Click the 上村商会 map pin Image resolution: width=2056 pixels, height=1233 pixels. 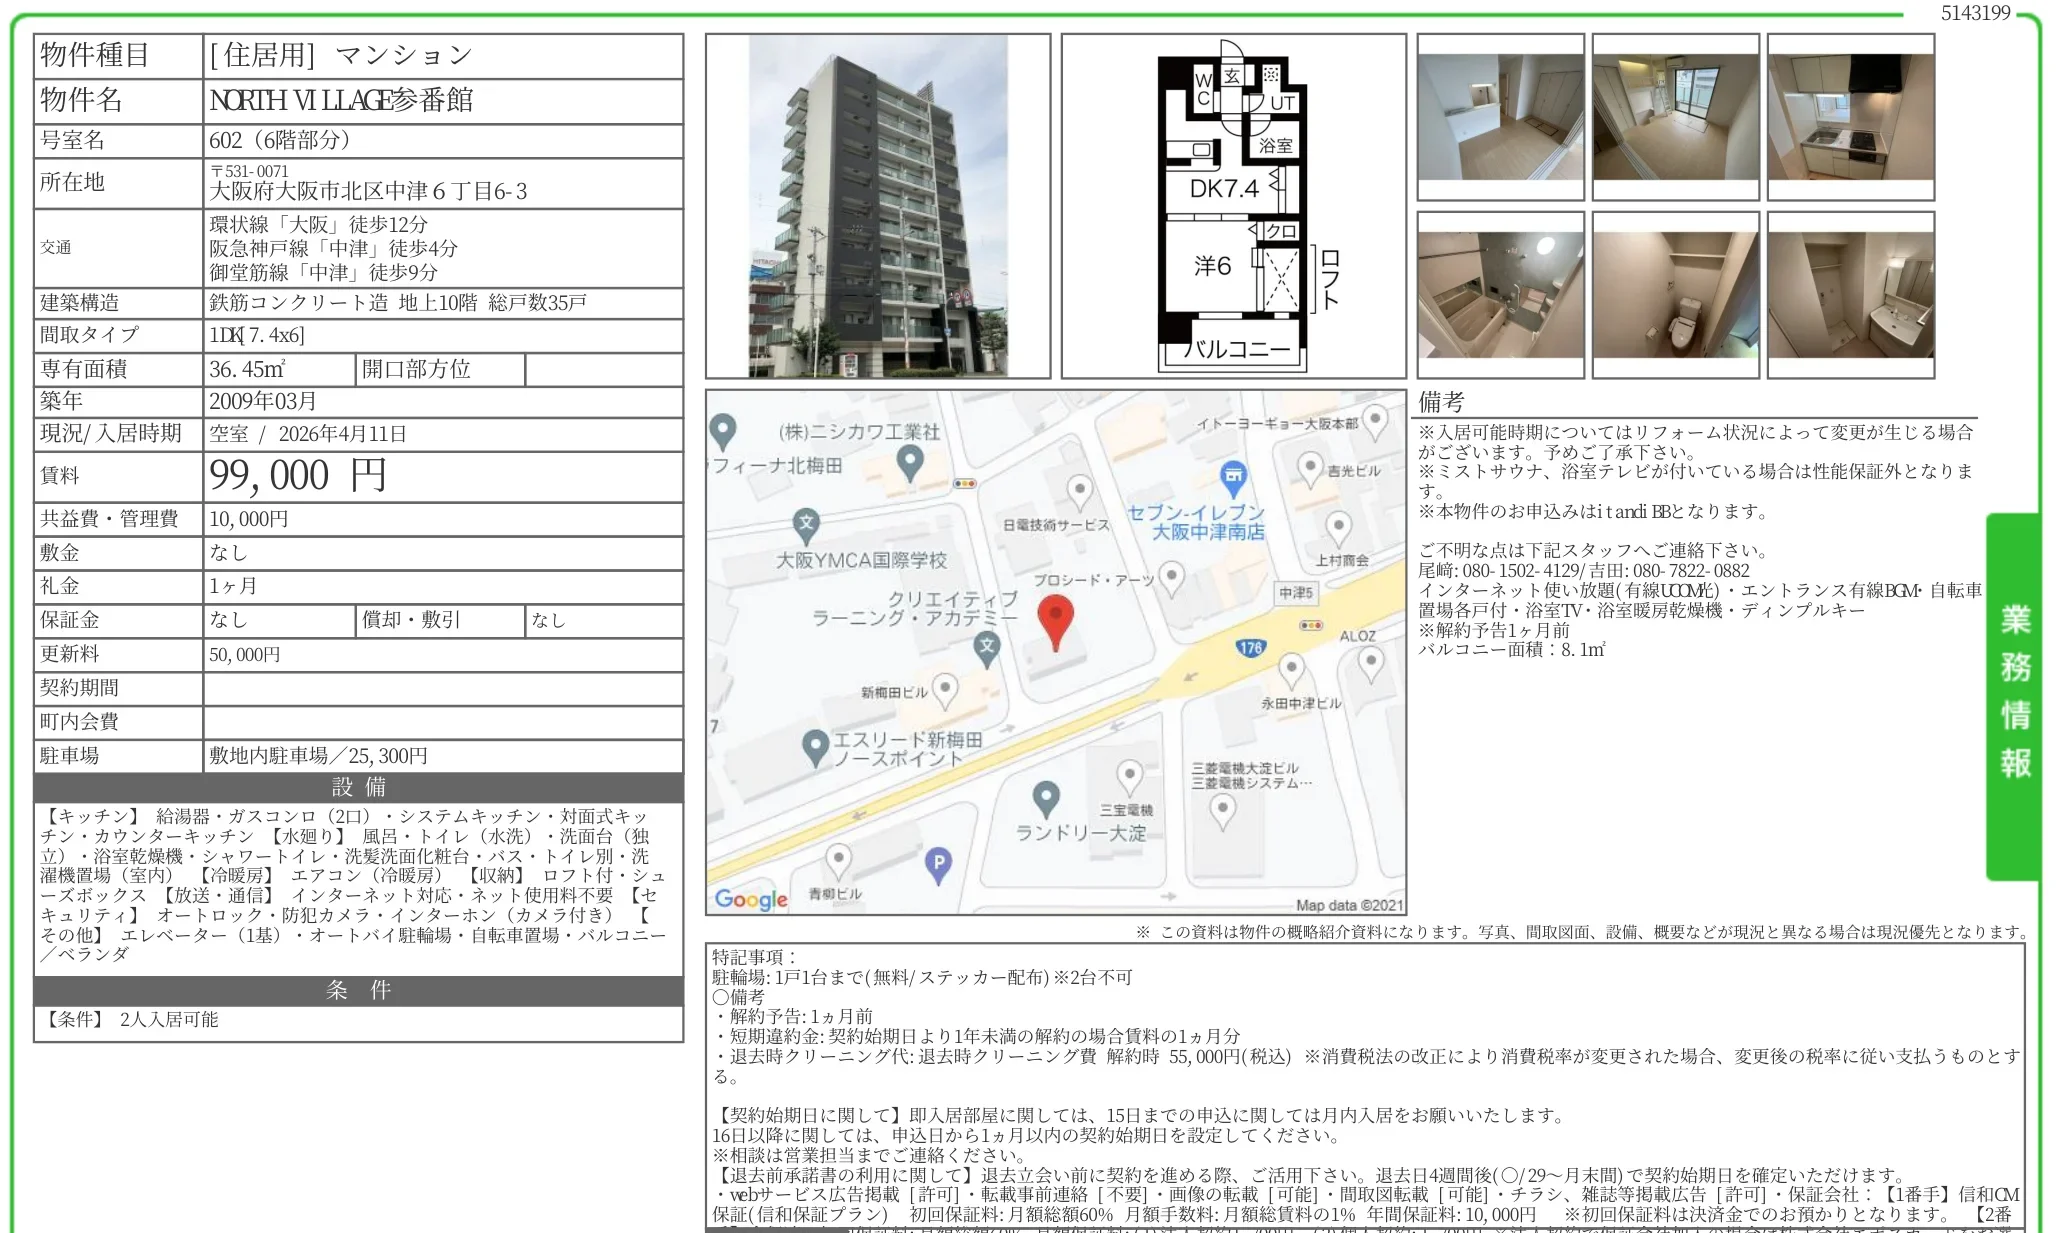pyautogui.click(x=1337, y=526)
